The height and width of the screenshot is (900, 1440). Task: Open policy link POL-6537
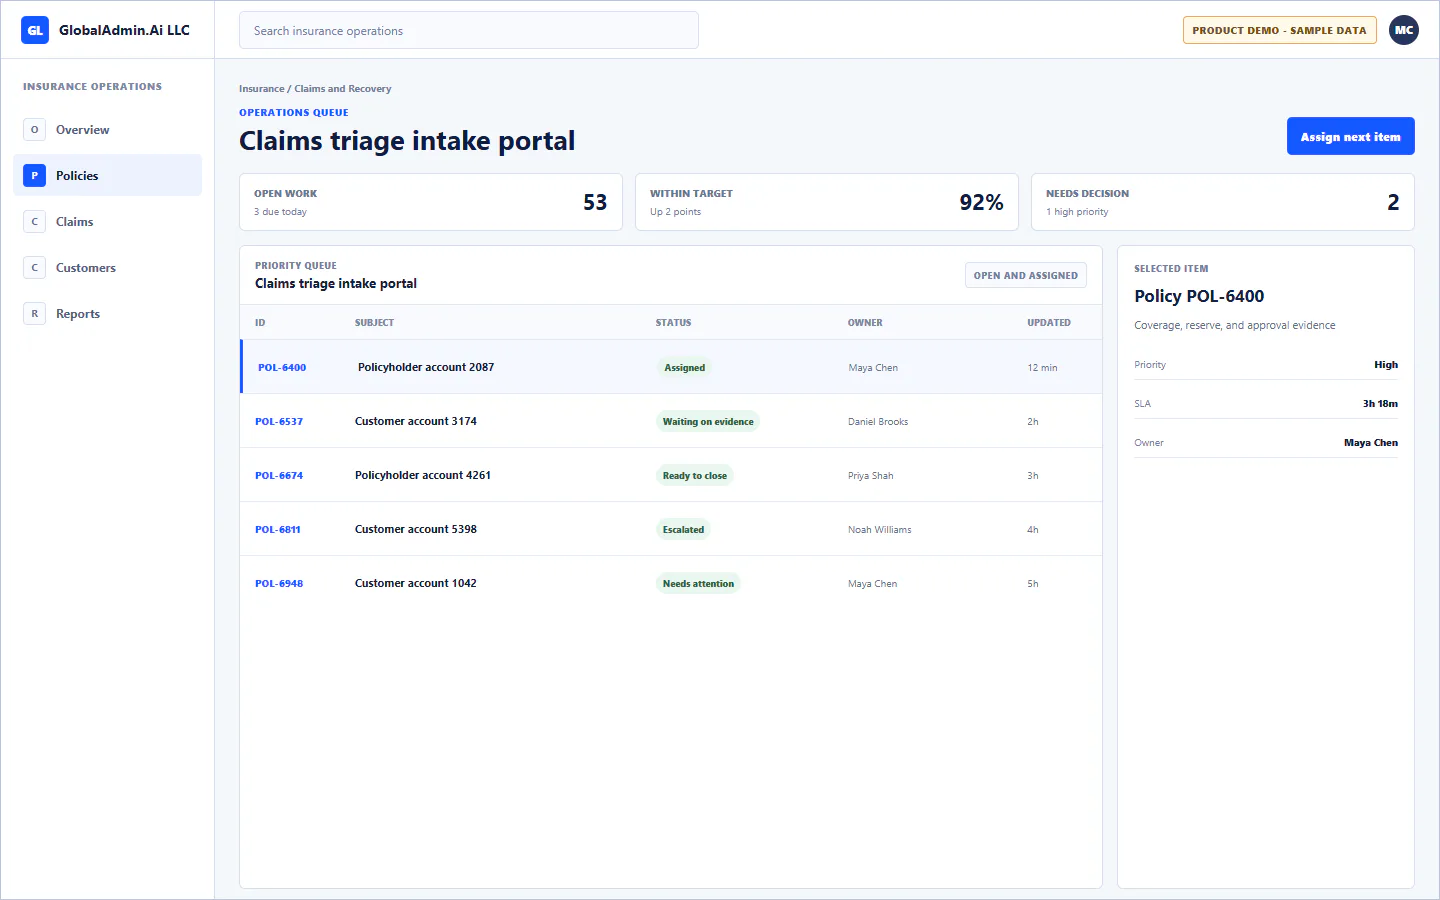coord(279,422)
